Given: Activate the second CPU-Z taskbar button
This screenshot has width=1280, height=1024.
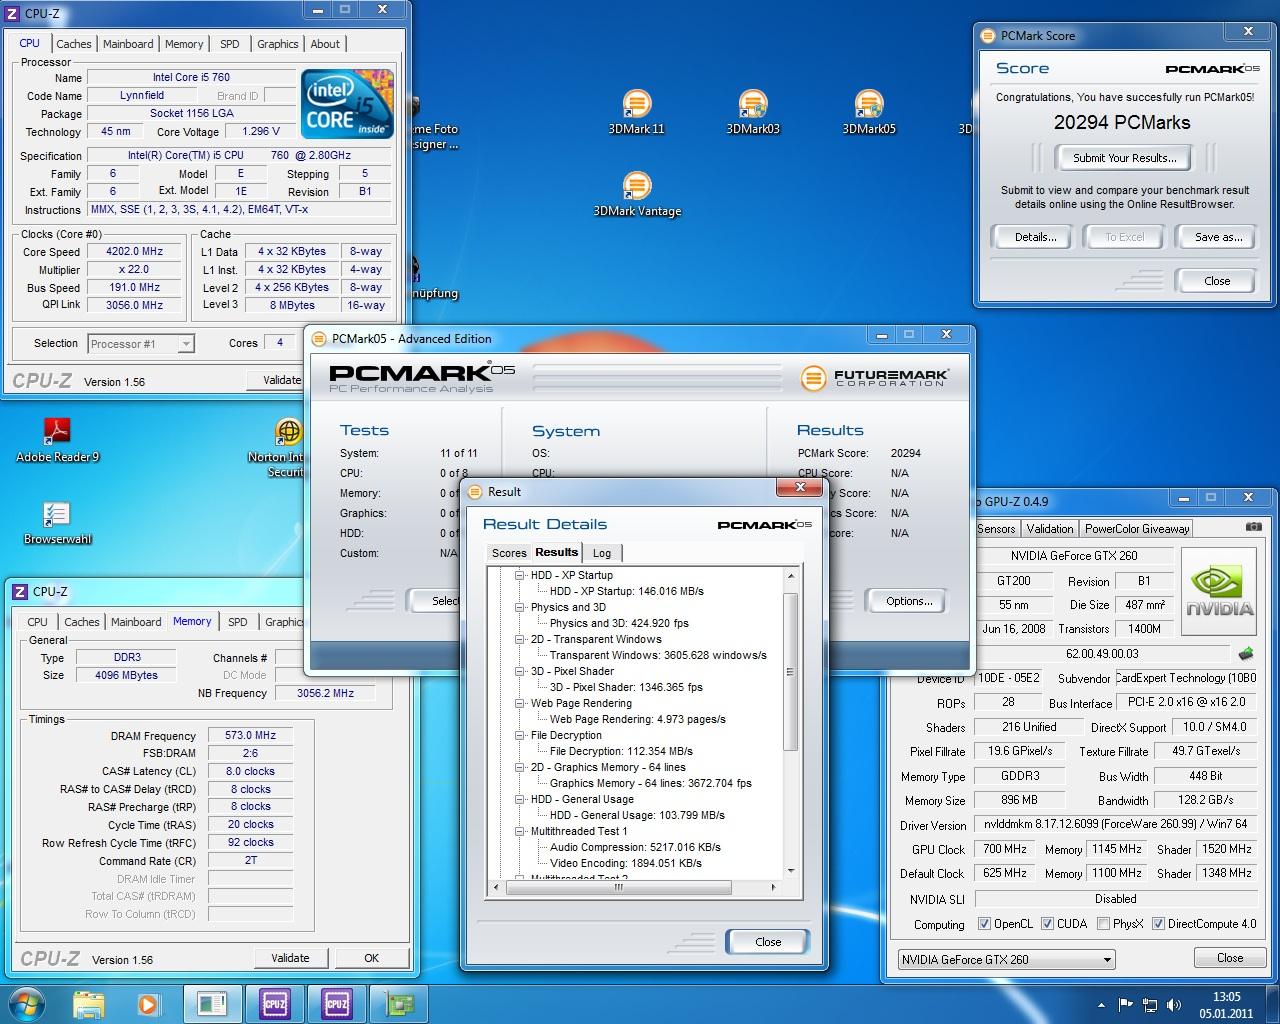Looking at the screenshot, I should [337, 1003].
